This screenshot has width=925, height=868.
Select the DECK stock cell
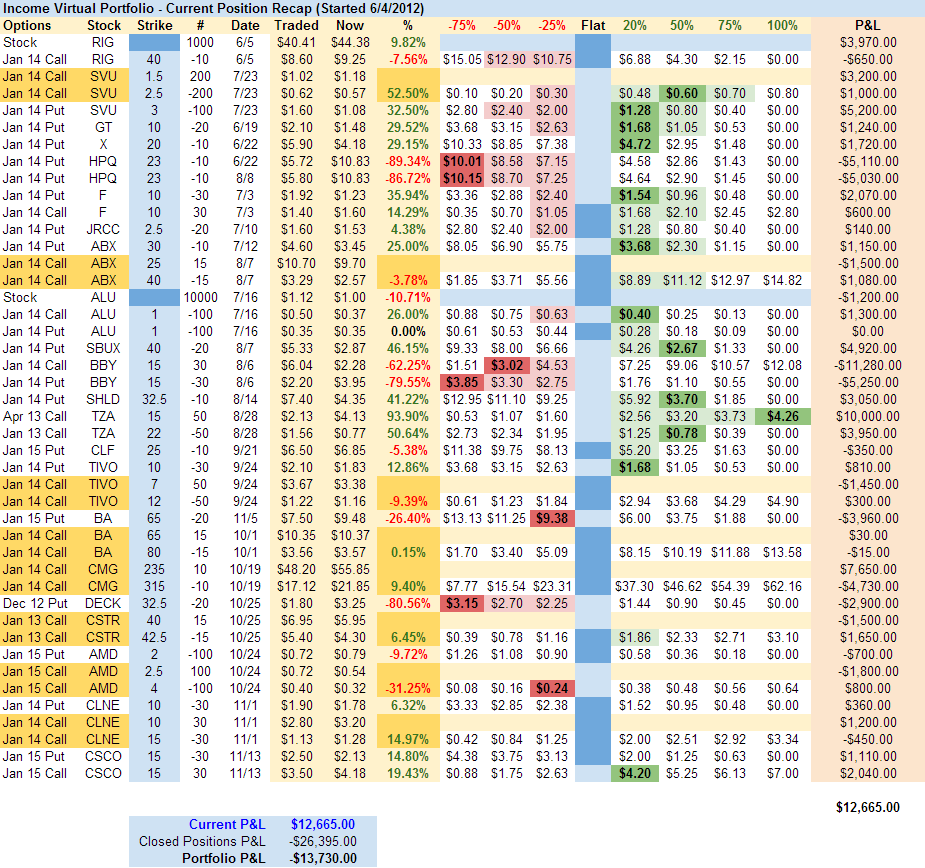pos(104,603)
